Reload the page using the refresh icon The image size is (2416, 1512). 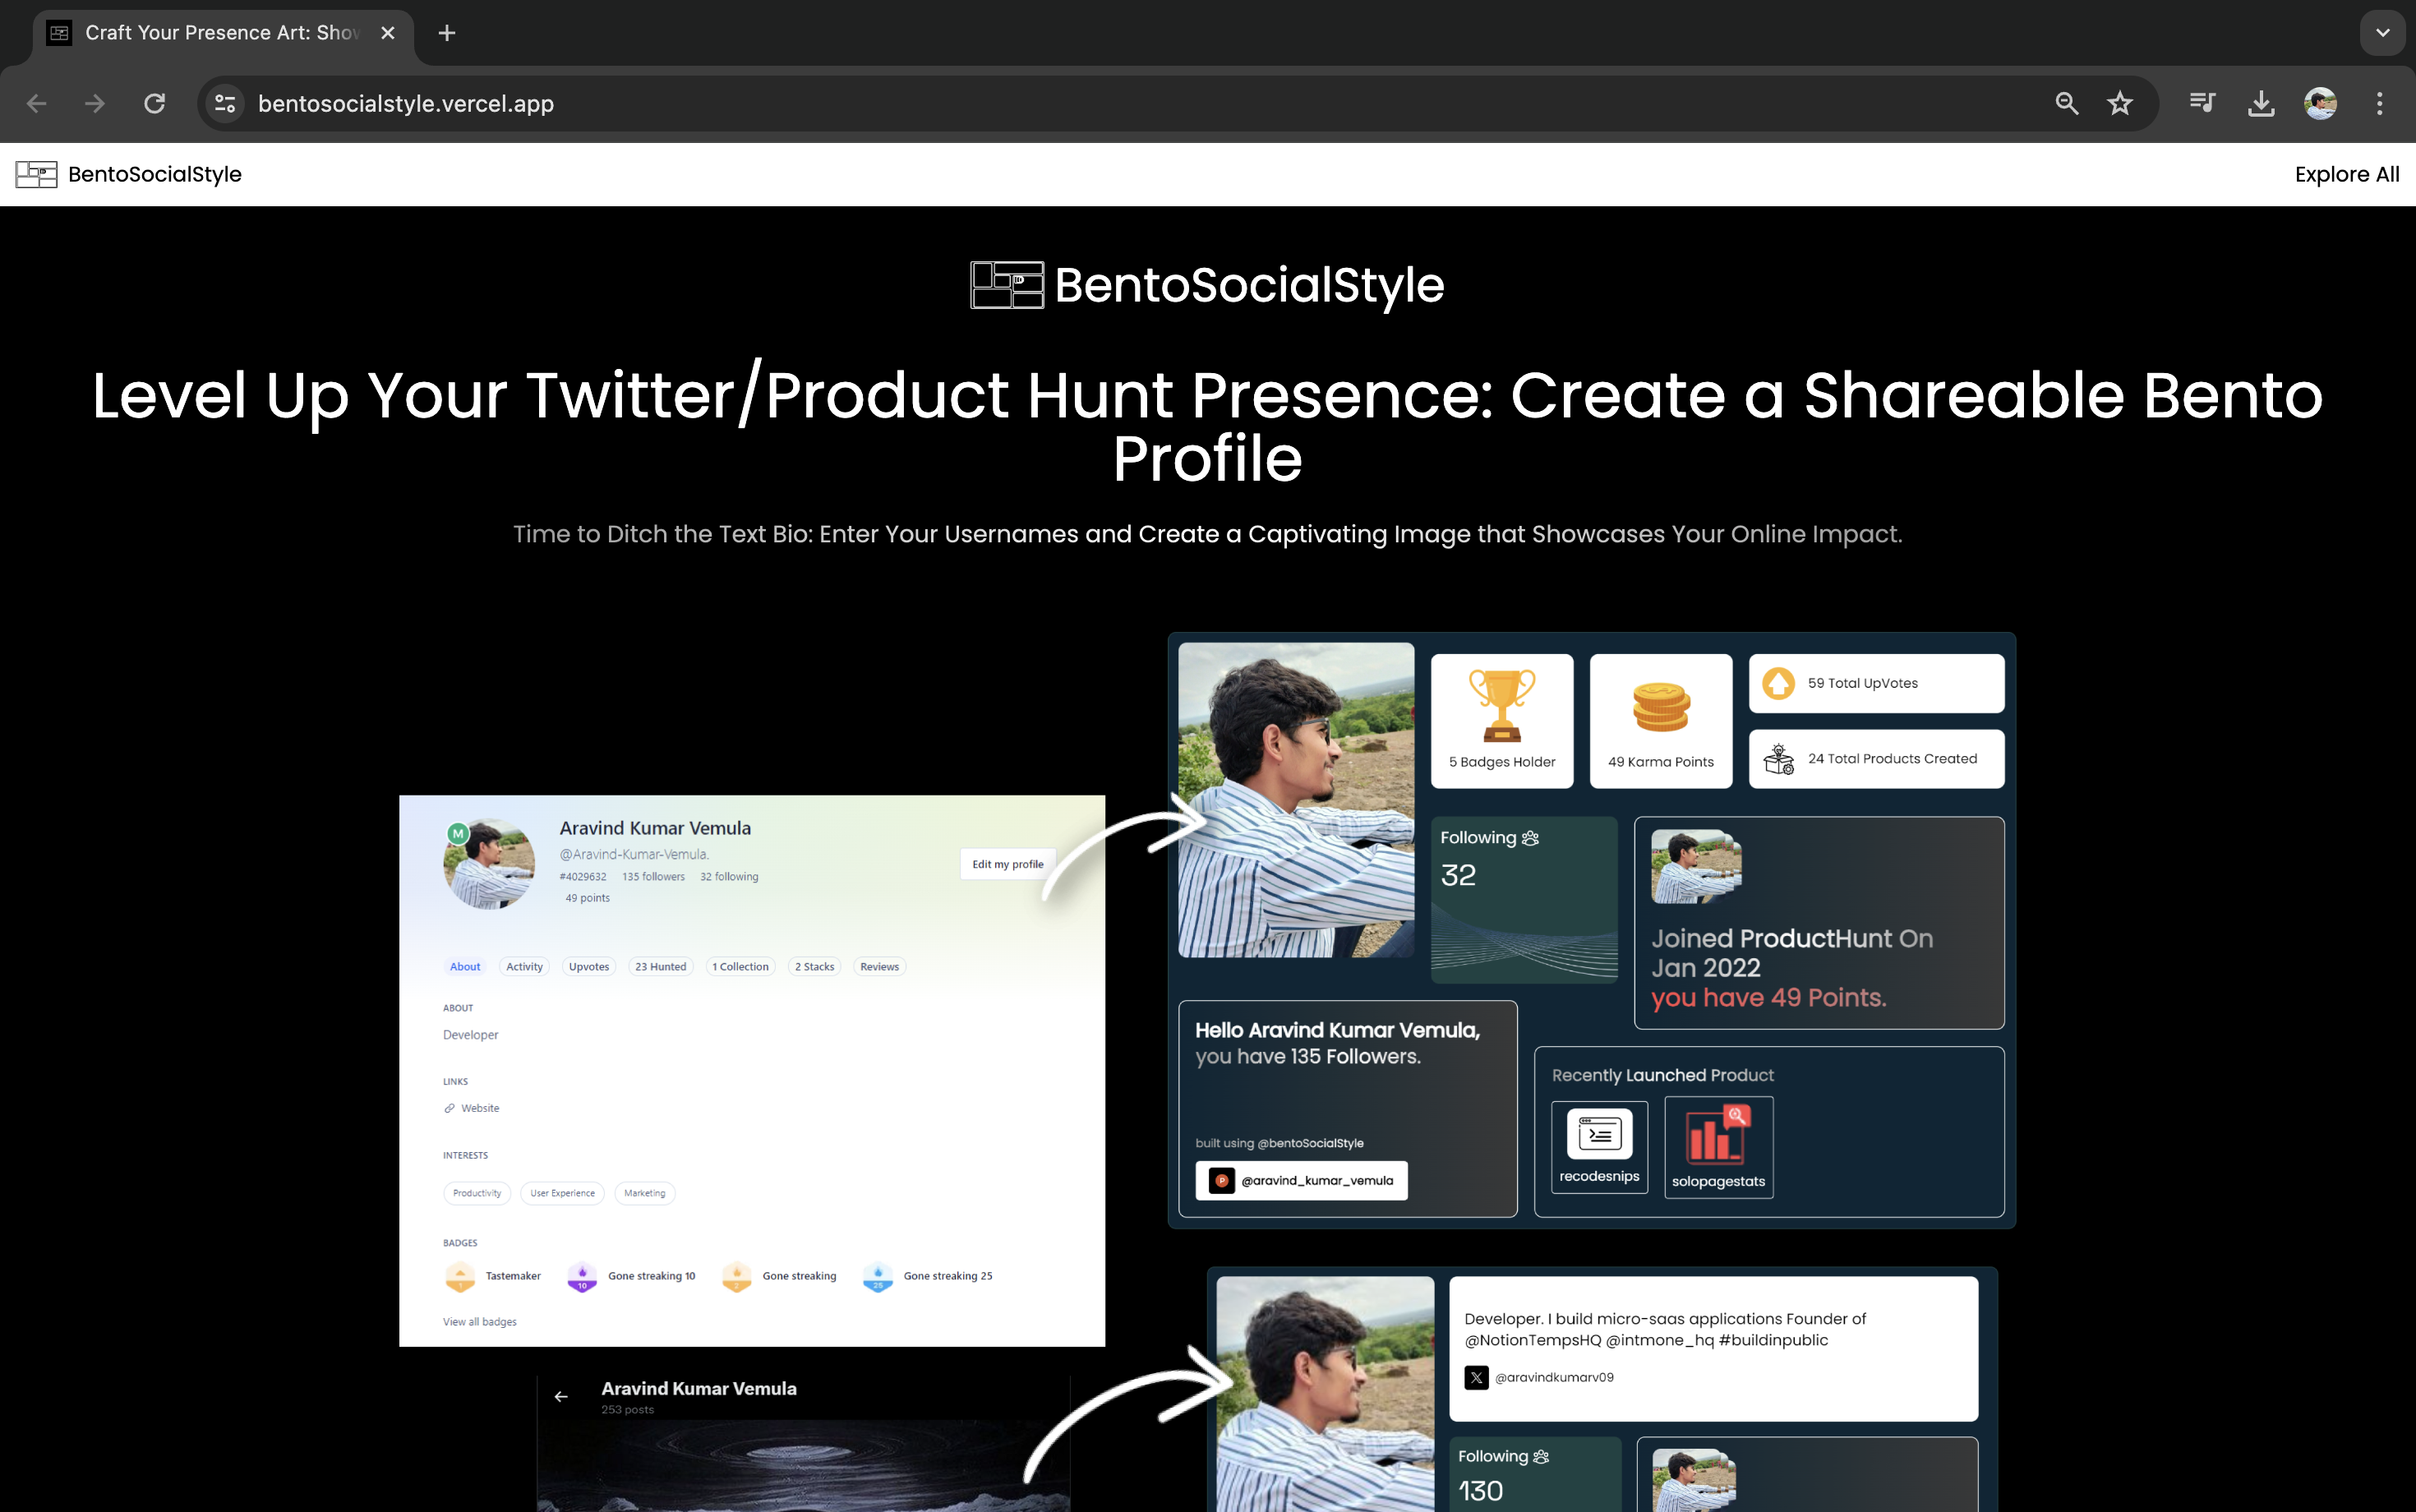(x=154, y=103)
